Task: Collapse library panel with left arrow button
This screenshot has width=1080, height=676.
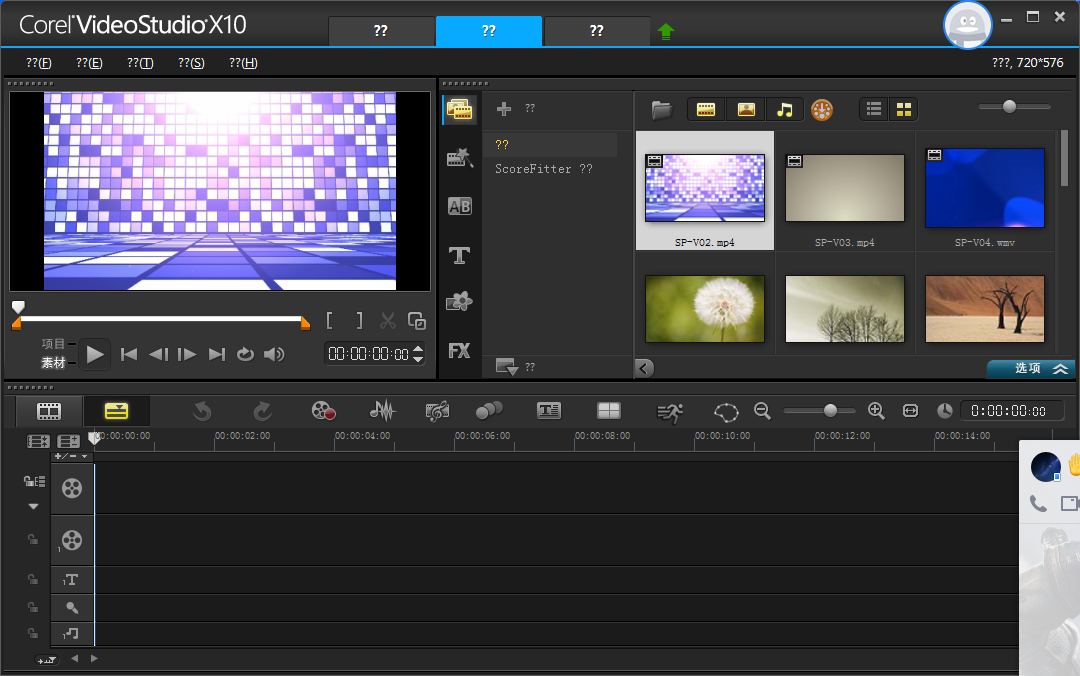Action: pyautogui.click(x=644, y=368)
